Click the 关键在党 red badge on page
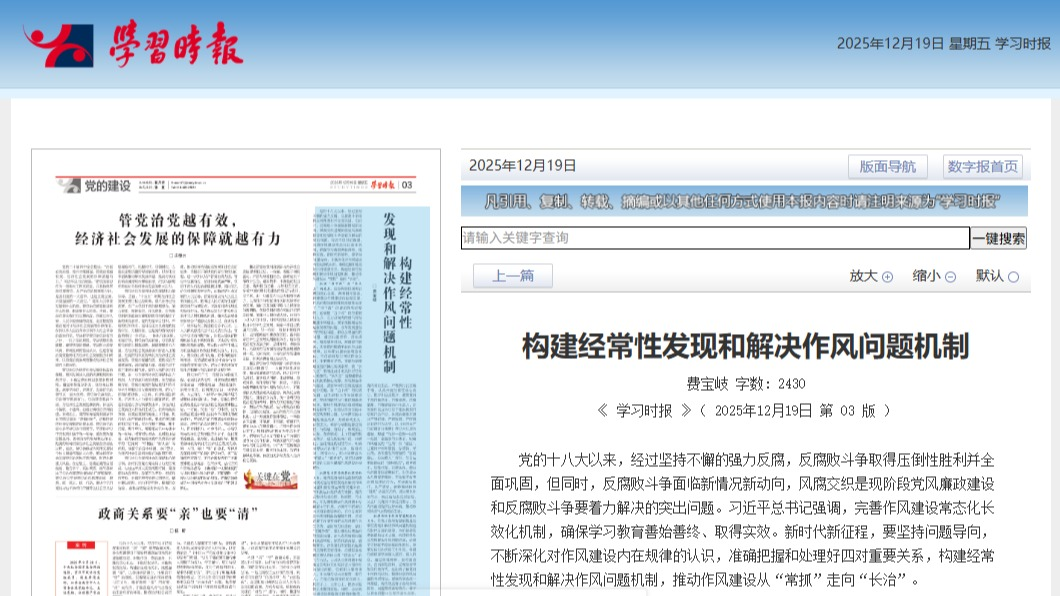Screen dimensions: 1060x596 point(270,480)
